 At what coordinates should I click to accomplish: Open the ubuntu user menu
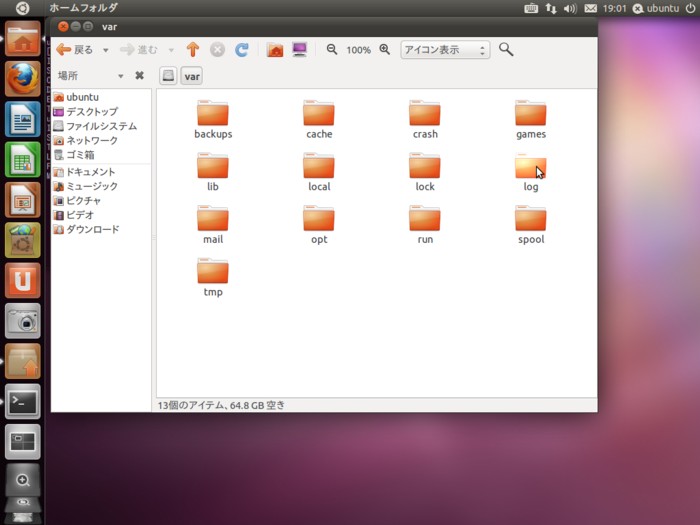tap(656, 8)
